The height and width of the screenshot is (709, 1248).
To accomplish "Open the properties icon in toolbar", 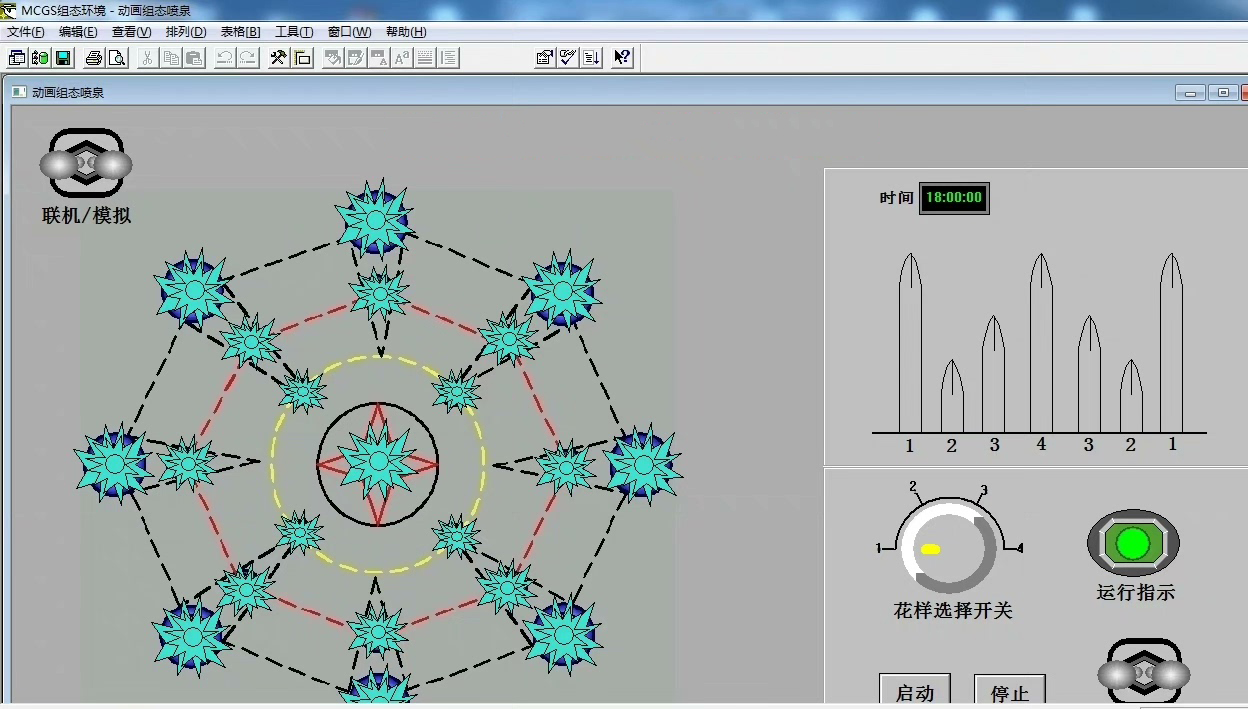I will click(x=545, y=57).
